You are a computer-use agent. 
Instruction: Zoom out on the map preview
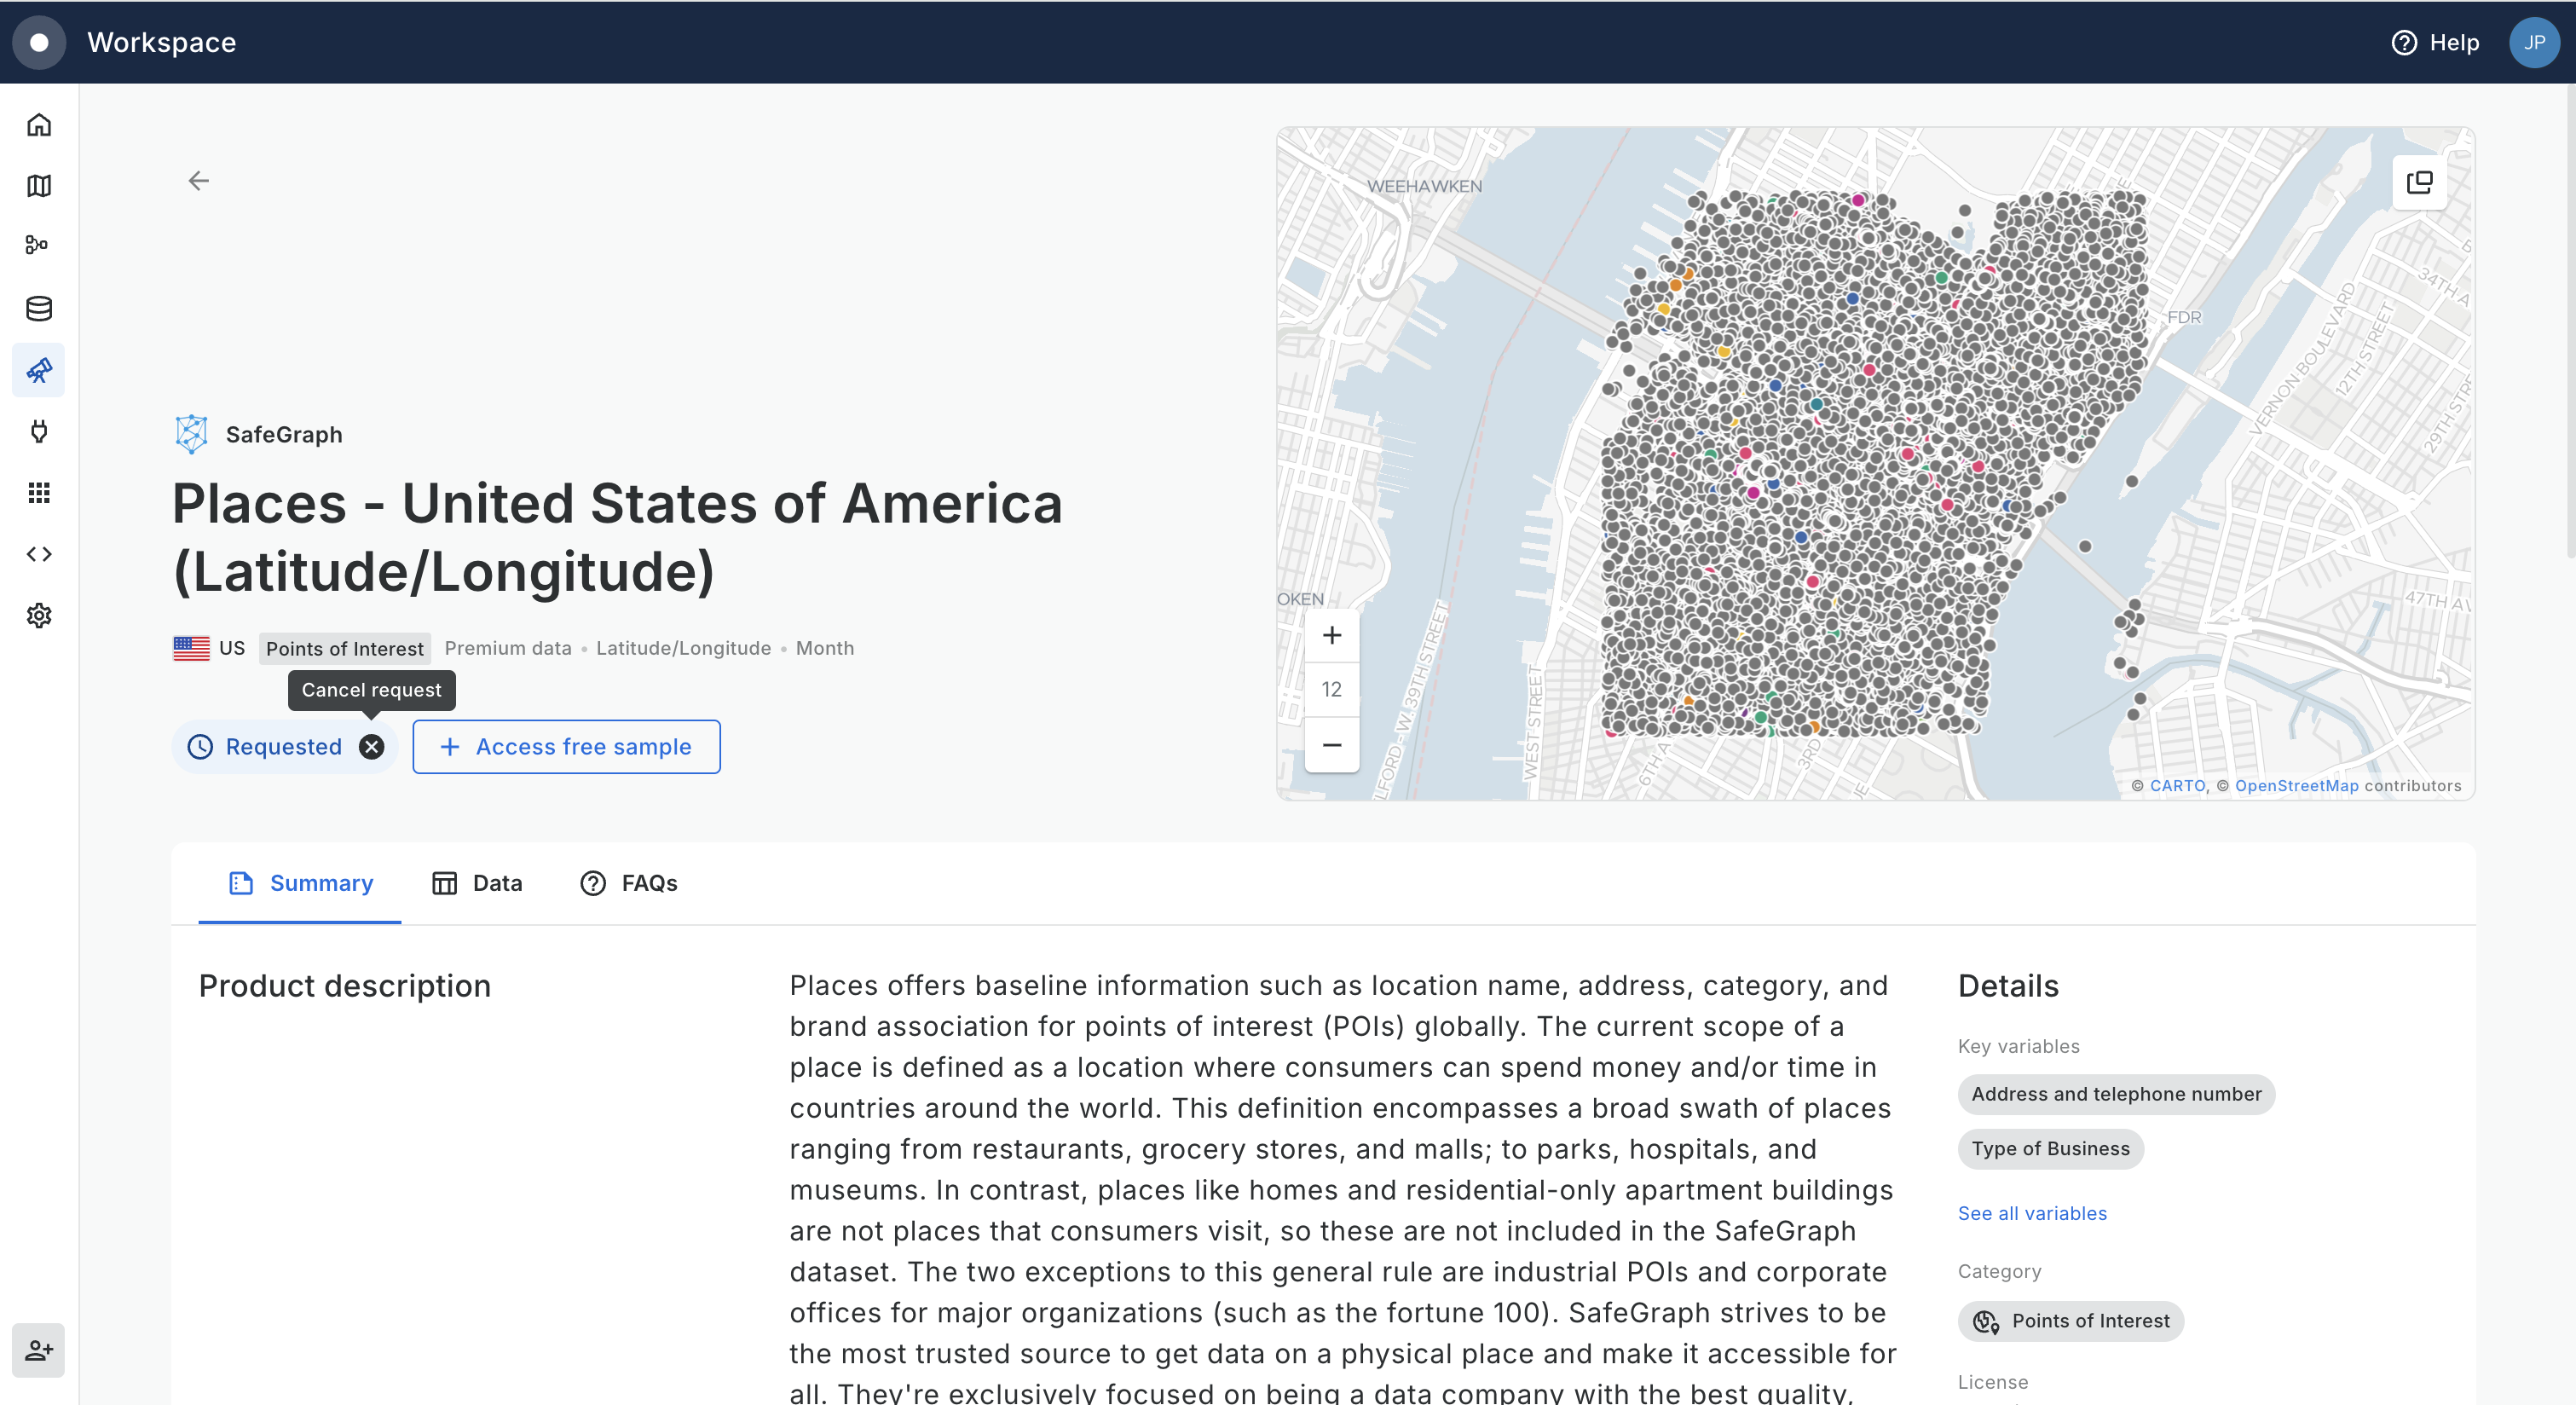(x=1331, y=745)
